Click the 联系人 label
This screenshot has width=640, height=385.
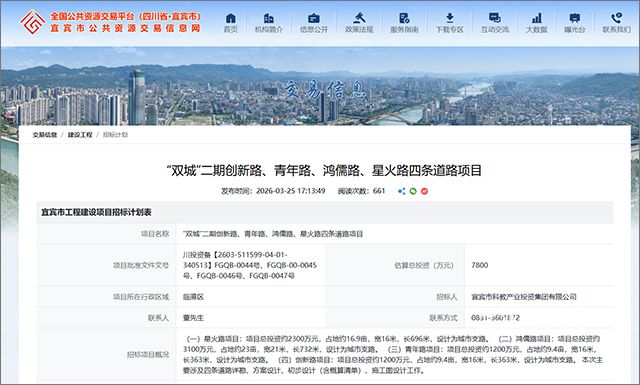tap(158, 318)
